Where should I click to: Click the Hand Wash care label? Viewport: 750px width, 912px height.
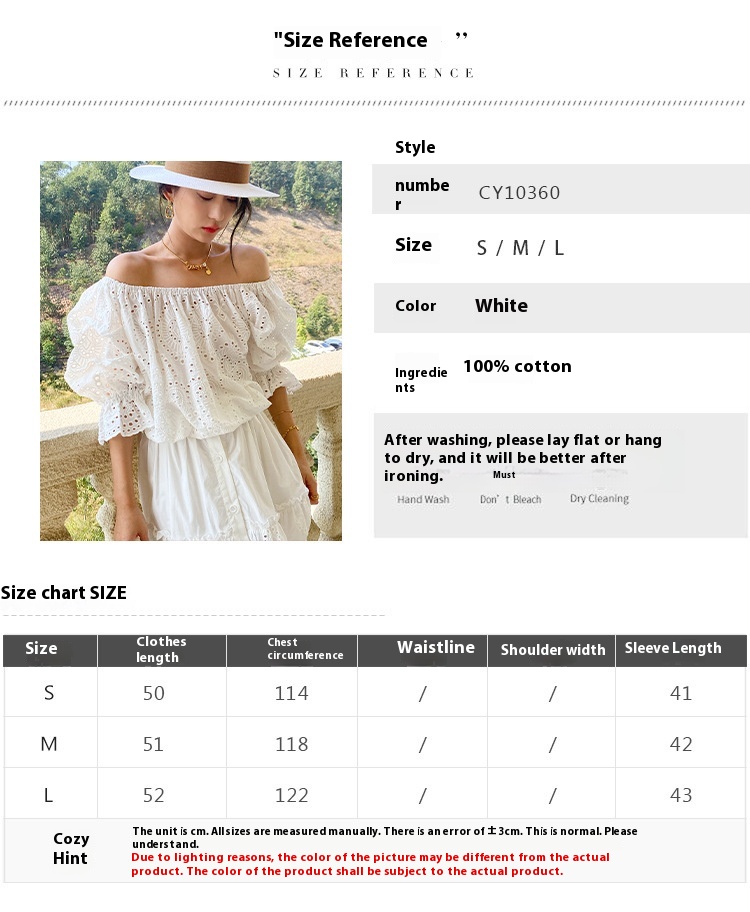click(423, 499)
